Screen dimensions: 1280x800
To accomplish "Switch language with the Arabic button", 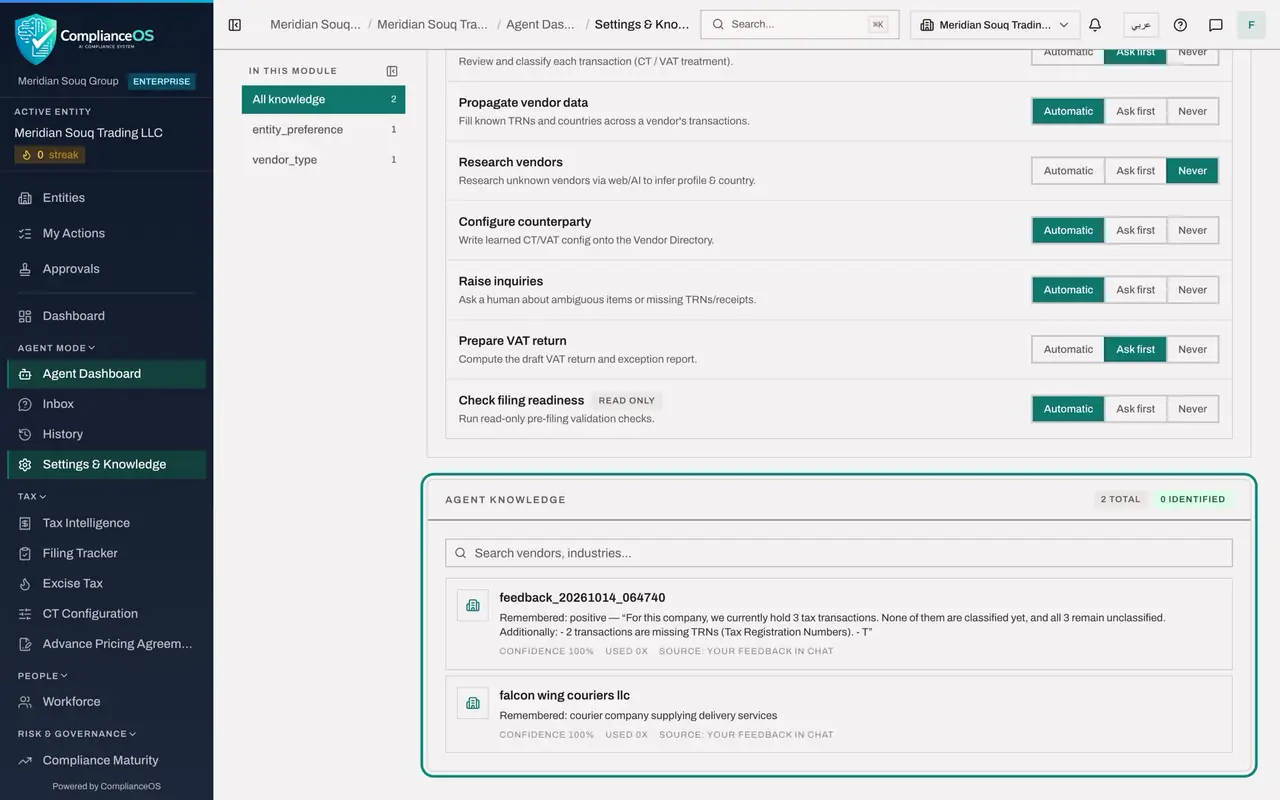I will [x=1141, y=25].
